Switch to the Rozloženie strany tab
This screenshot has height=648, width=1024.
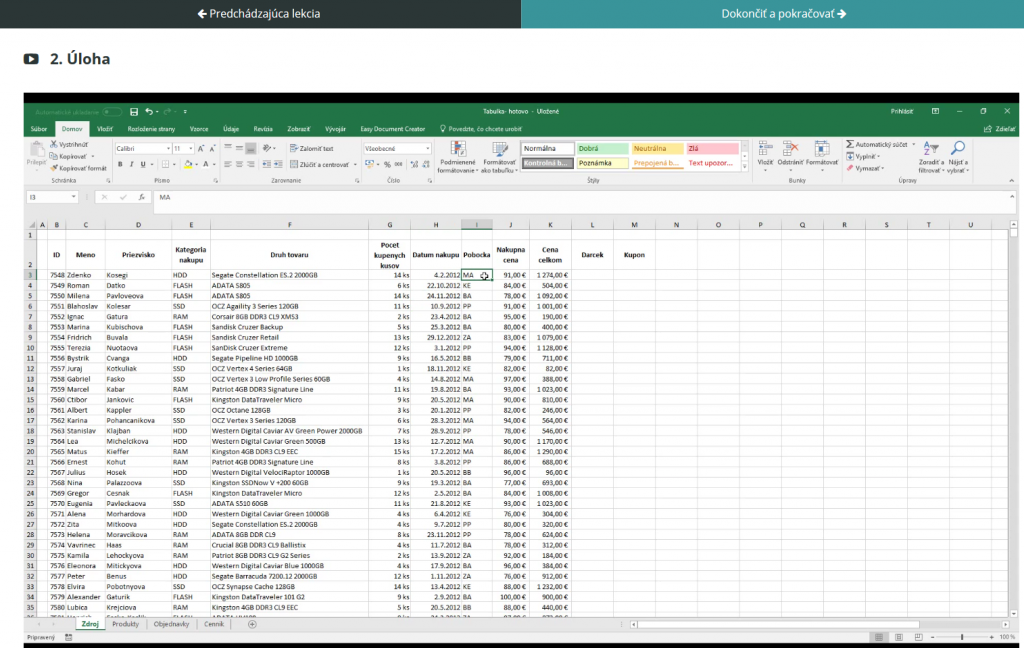click(152, 129)
